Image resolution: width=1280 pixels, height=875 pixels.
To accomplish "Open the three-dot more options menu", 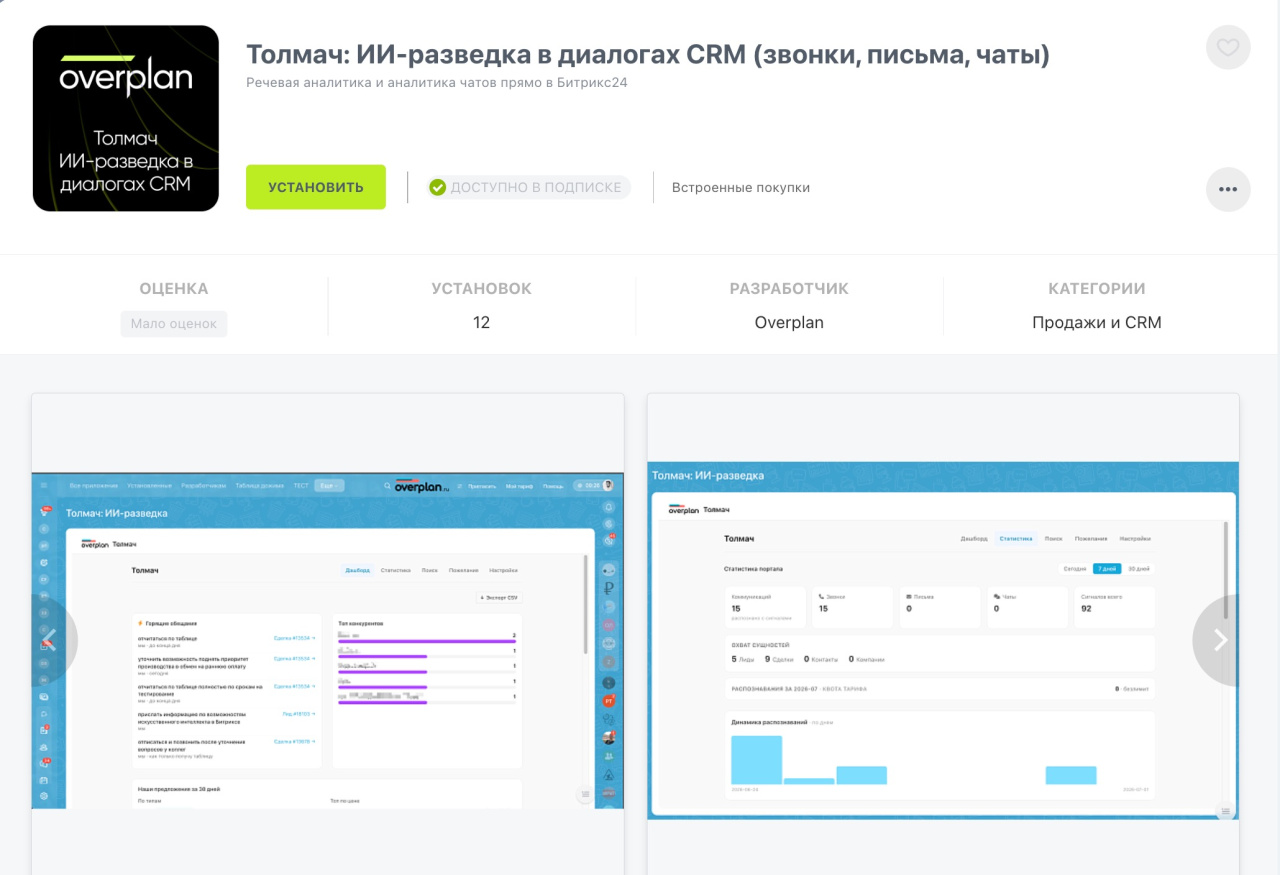I will [1228, 189].
